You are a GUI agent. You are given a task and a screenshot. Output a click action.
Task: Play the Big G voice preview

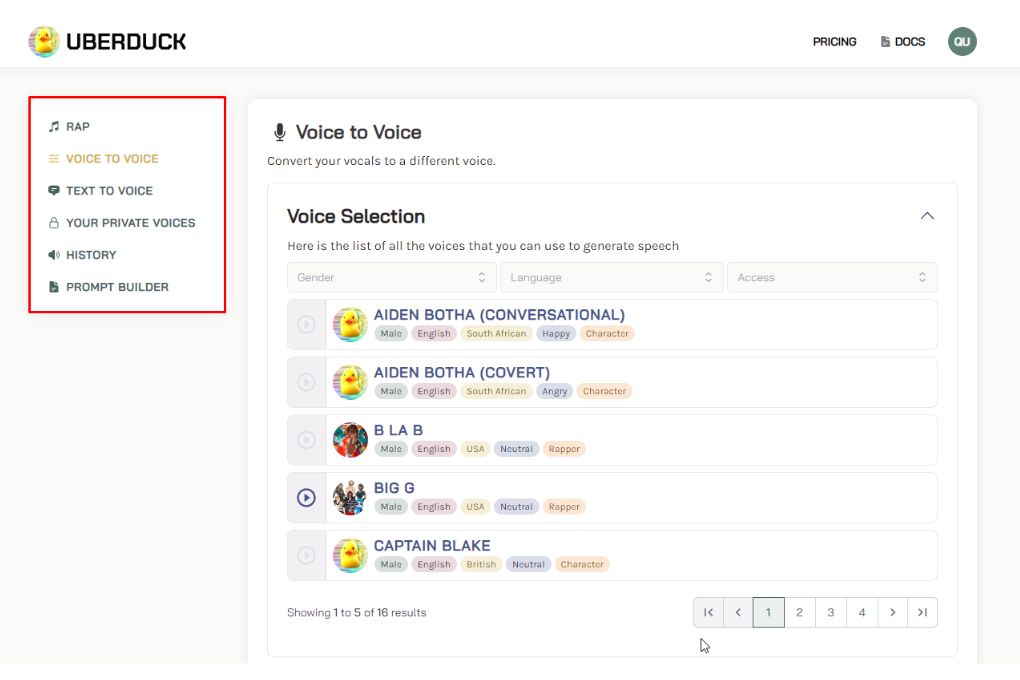(307, 497)
